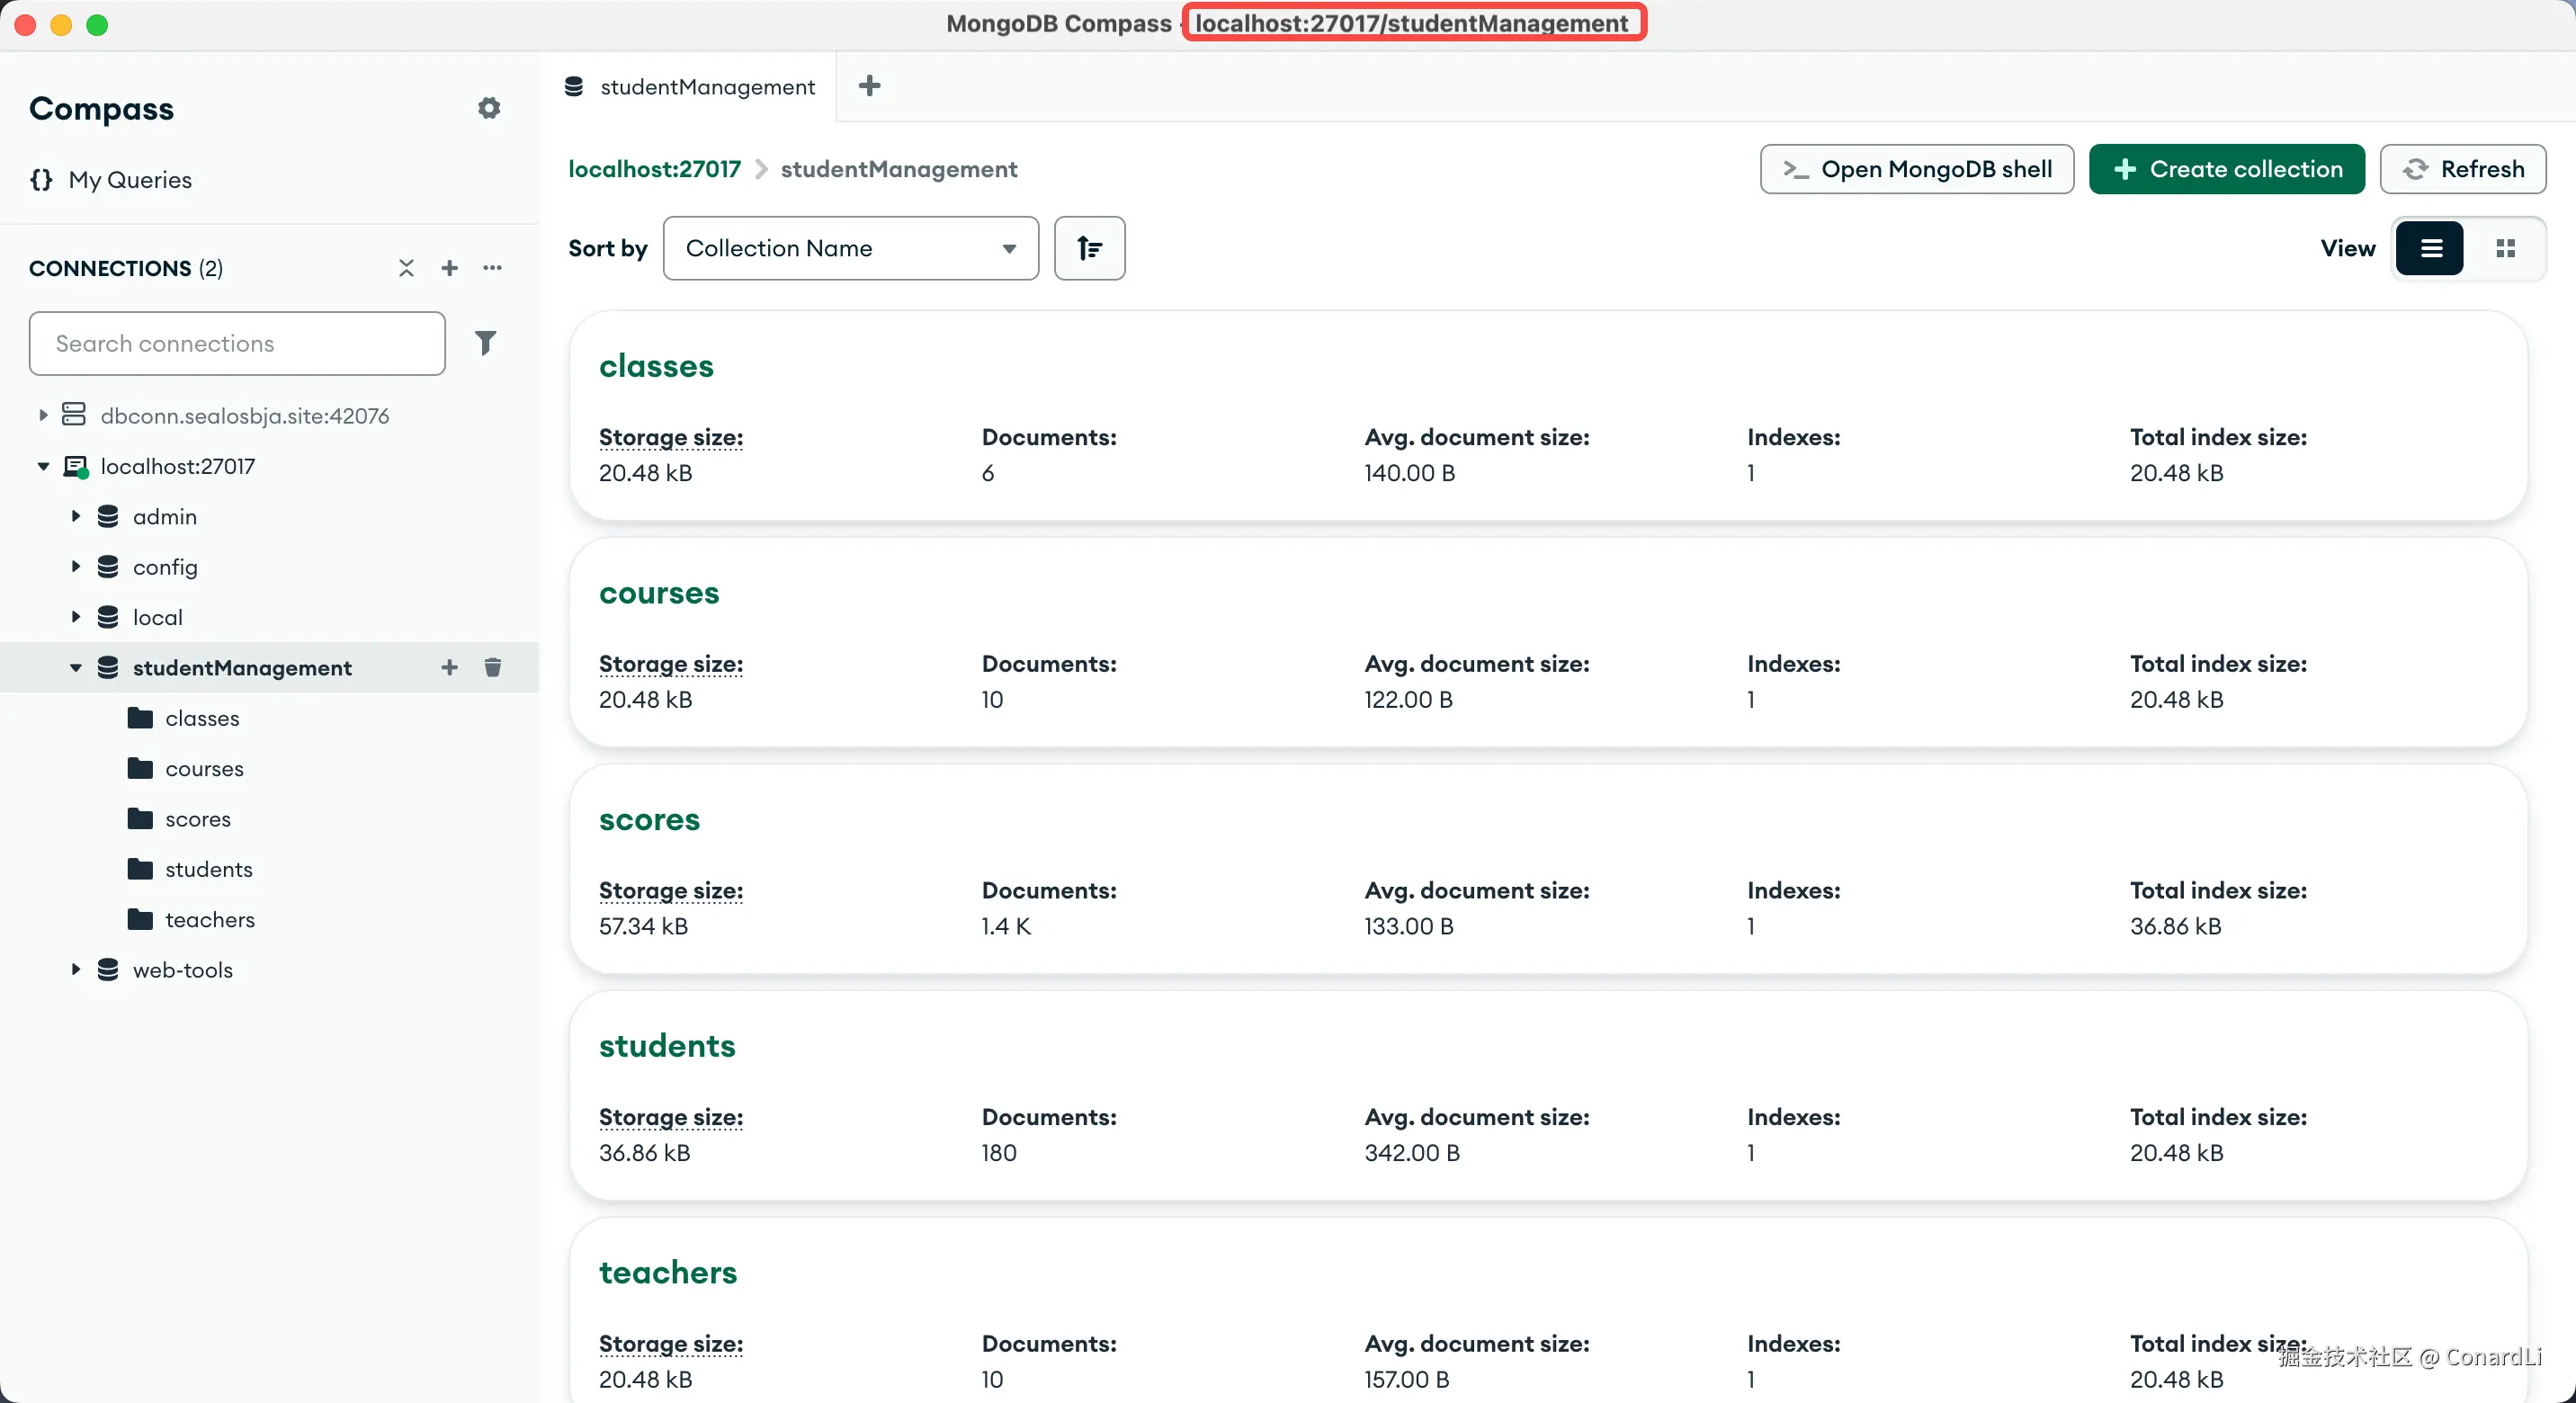Delete studentManagement database trash icon

[x=492, y=667]
